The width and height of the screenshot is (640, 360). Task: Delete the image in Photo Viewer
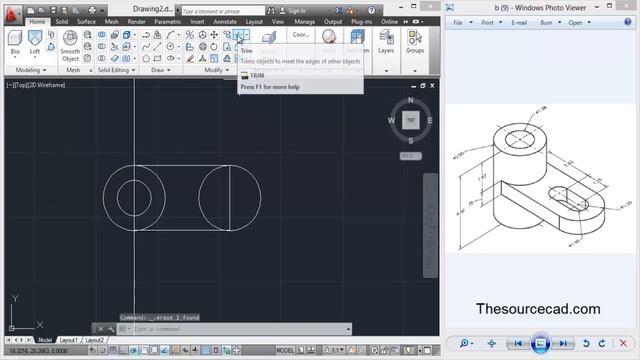[x=623, y=343]
